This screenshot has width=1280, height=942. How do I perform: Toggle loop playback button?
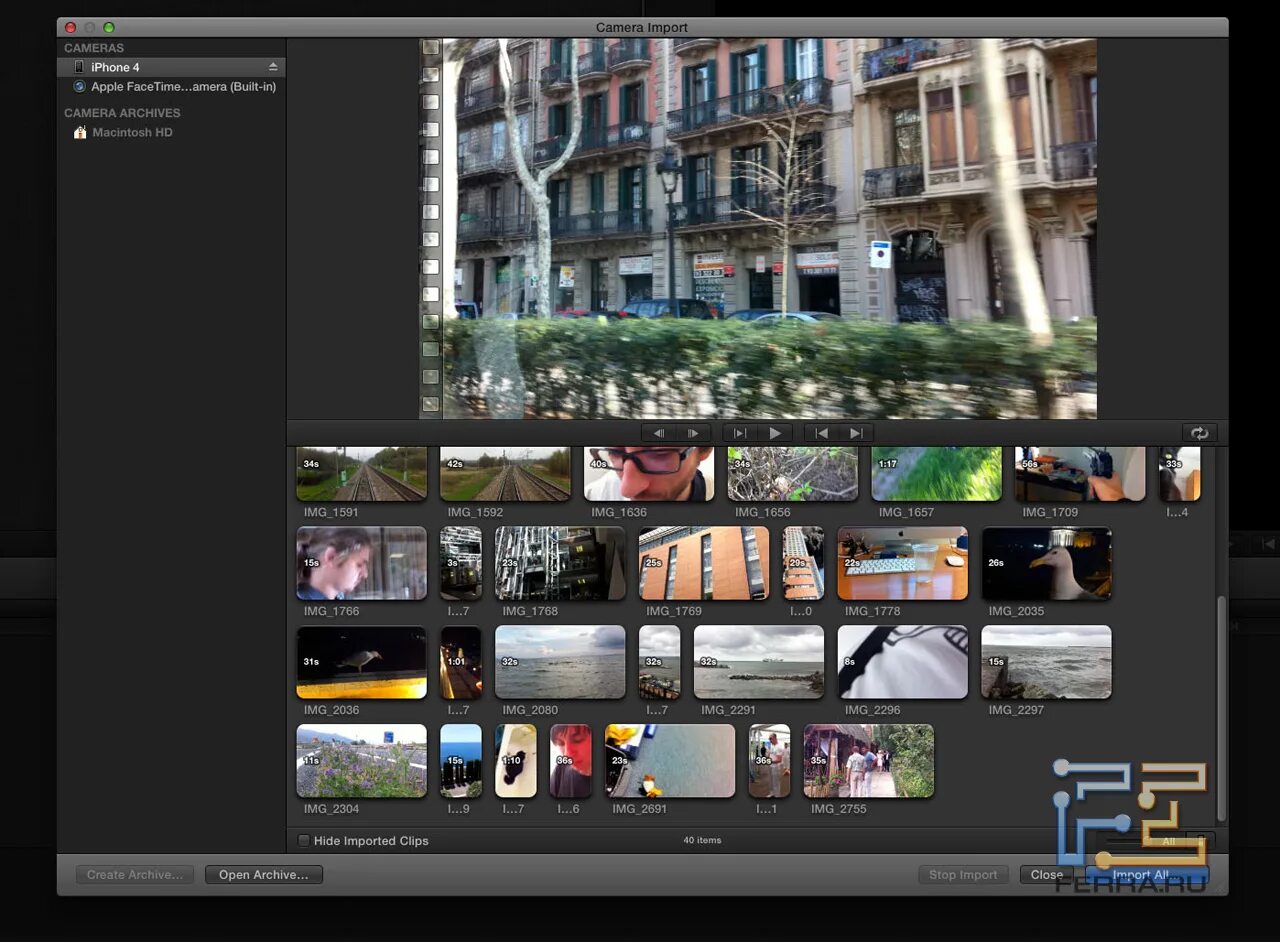[x=1199, y=433]
